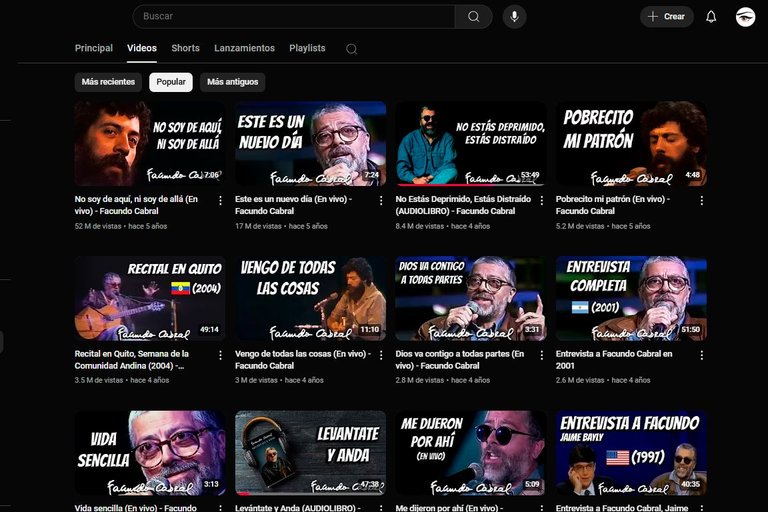Open options menu for Recital en Quito
Viewport: 768px width, 512px height.
(x=220, y=355)
